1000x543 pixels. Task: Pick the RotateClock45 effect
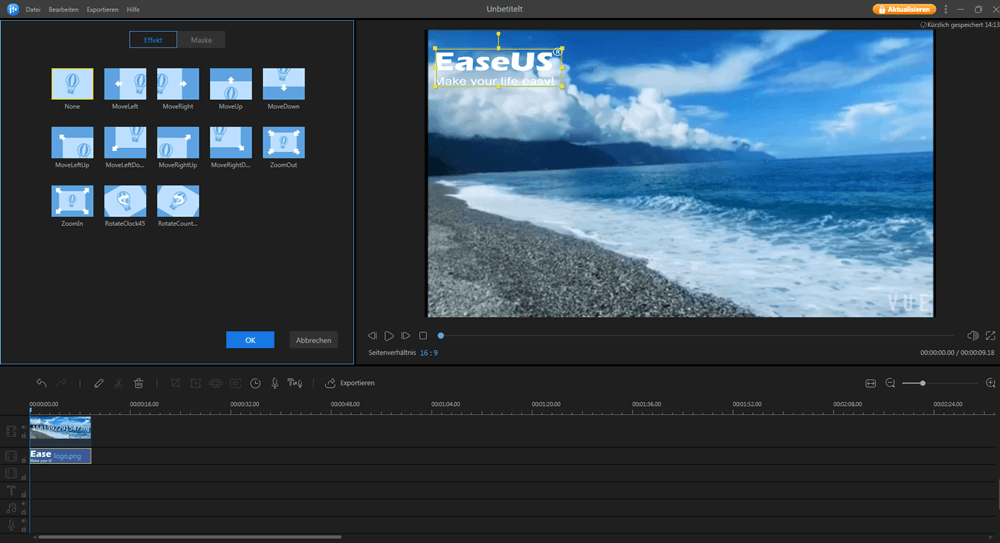coord(125,201)
